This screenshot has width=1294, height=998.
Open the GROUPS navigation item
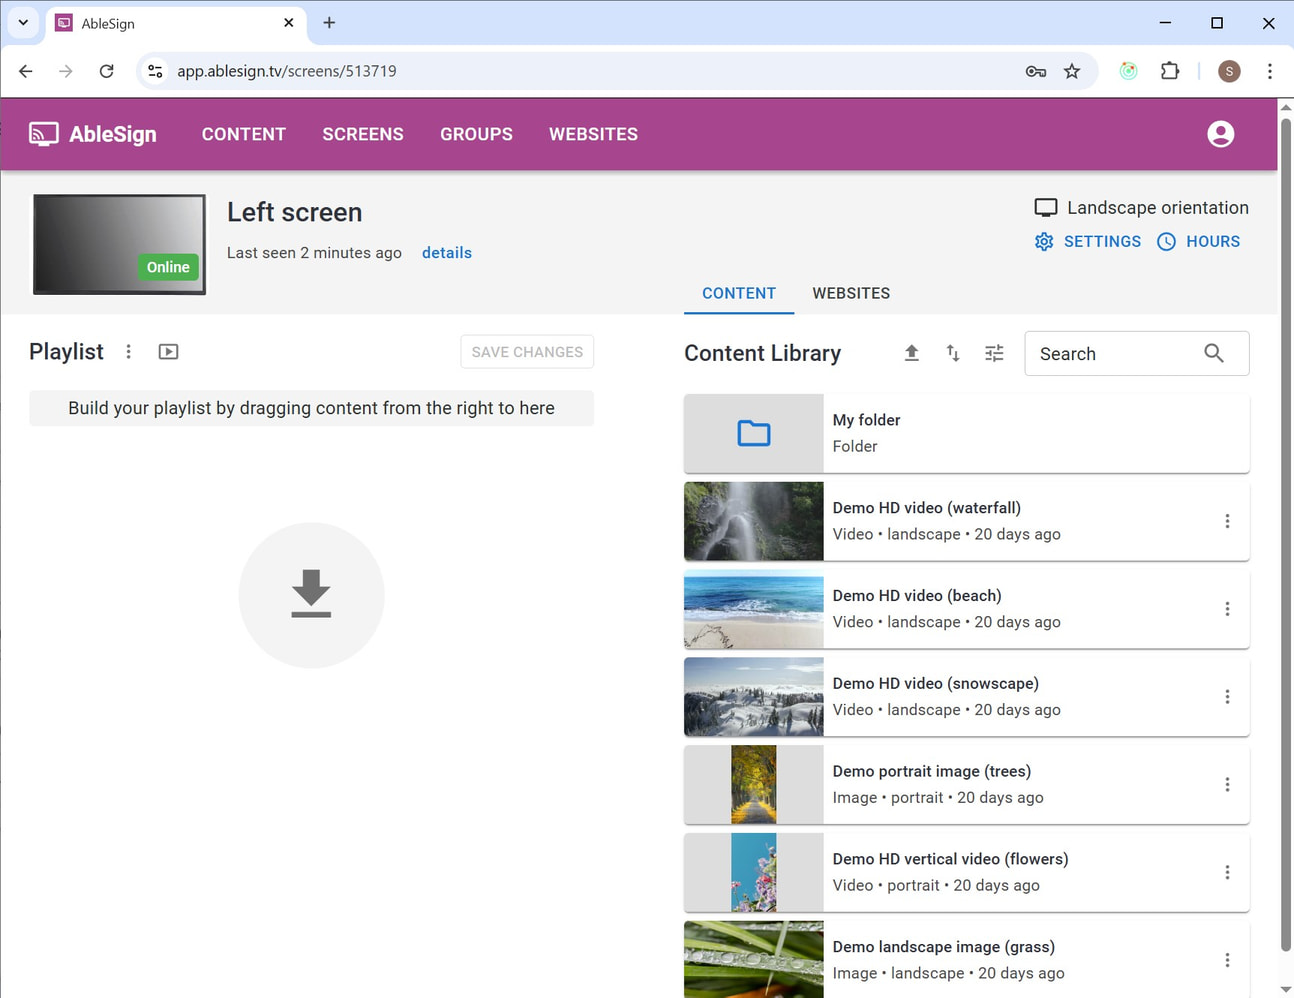476,134
